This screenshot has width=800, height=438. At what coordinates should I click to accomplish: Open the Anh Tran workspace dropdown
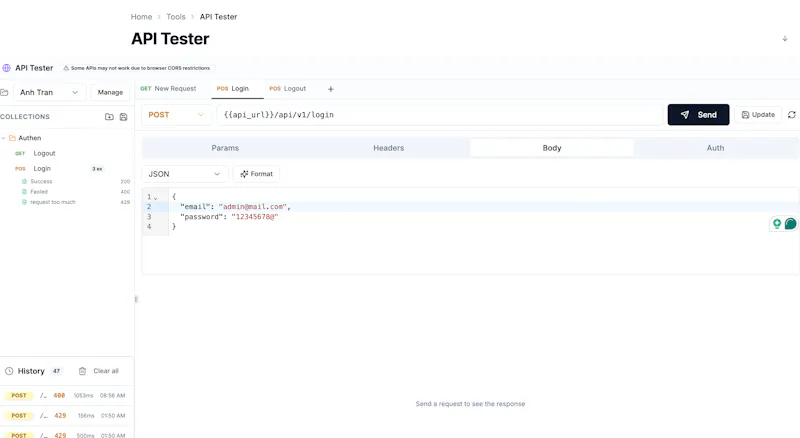(x=49, y=92)
